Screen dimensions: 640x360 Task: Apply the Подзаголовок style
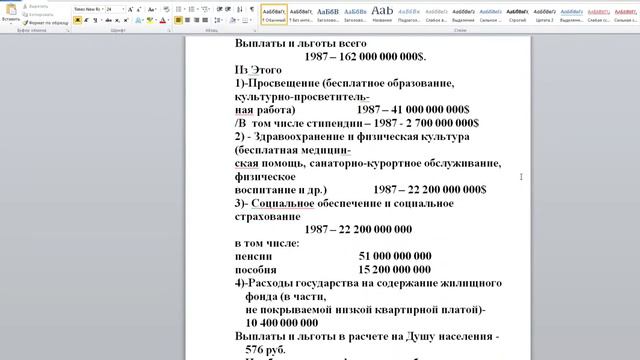[x=409, y=14]
